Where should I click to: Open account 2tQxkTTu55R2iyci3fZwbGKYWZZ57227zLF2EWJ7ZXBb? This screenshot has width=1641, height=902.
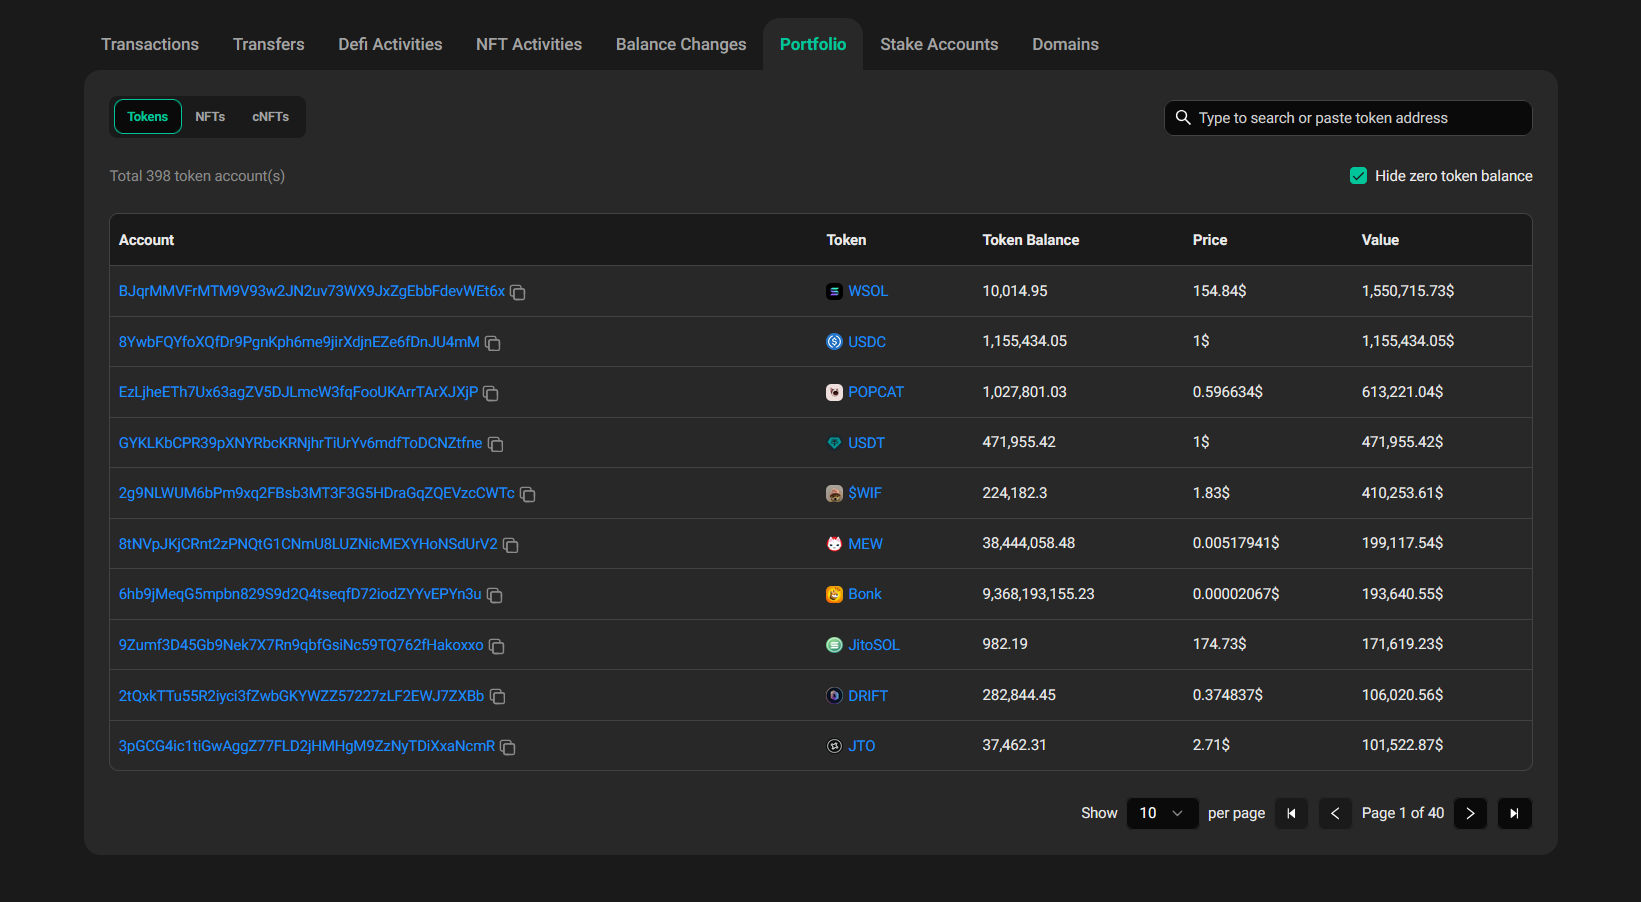301,696
